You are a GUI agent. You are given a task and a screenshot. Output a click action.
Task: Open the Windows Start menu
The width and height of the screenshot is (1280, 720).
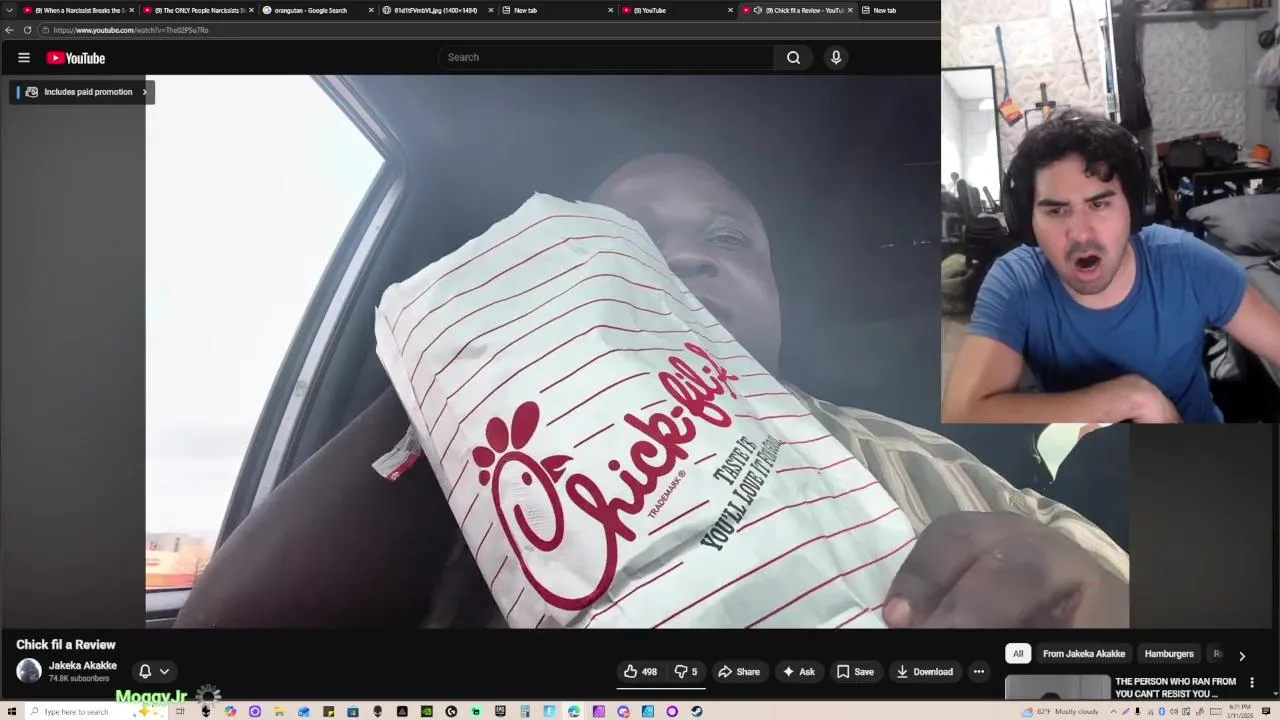12,712
